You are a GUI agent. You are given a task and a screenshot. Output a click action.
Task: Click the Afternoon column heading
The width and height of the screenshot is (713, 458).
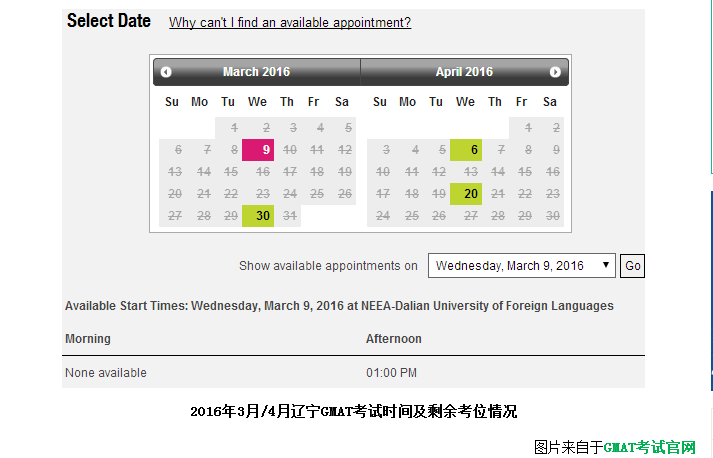coord(394,339)
